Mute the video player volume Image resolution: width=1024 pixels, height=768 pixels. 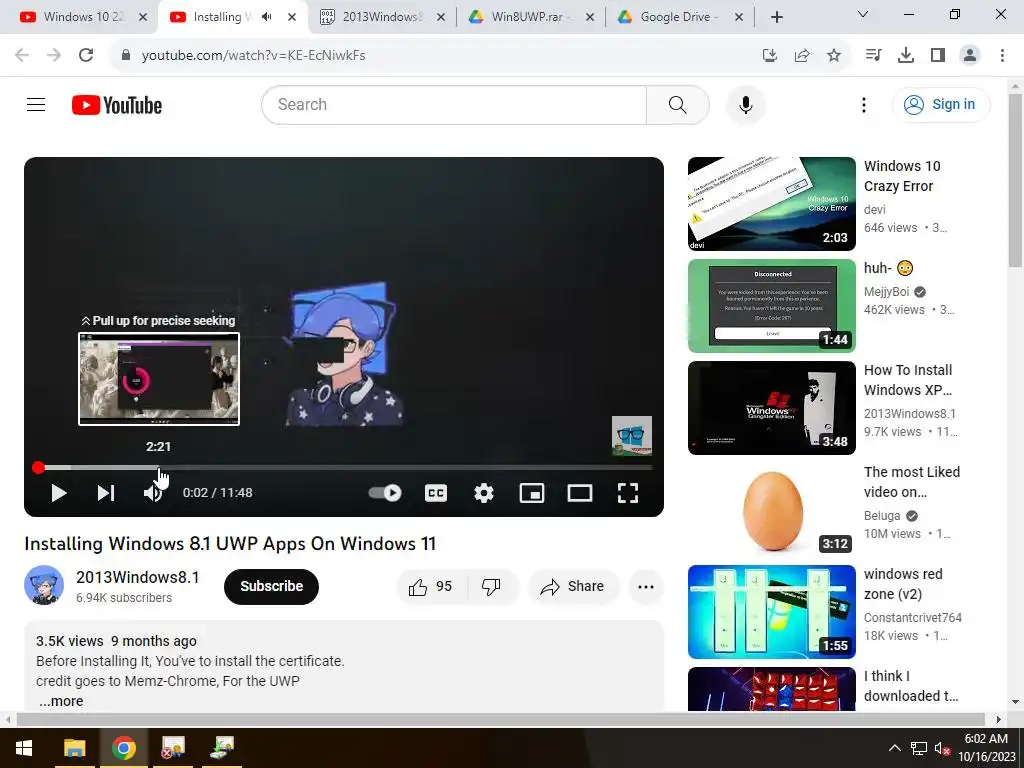click(153, 493)
